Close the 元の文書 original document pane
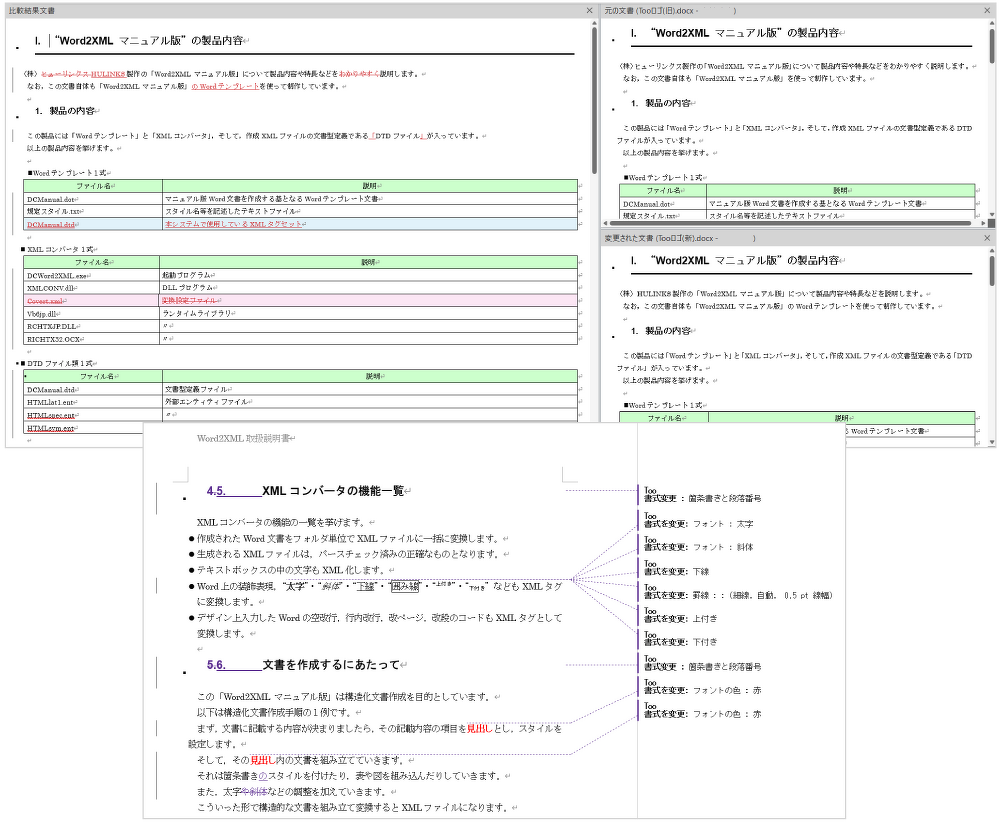The width and height of the screenshot is (1000, 833). (x=987, y=10)
